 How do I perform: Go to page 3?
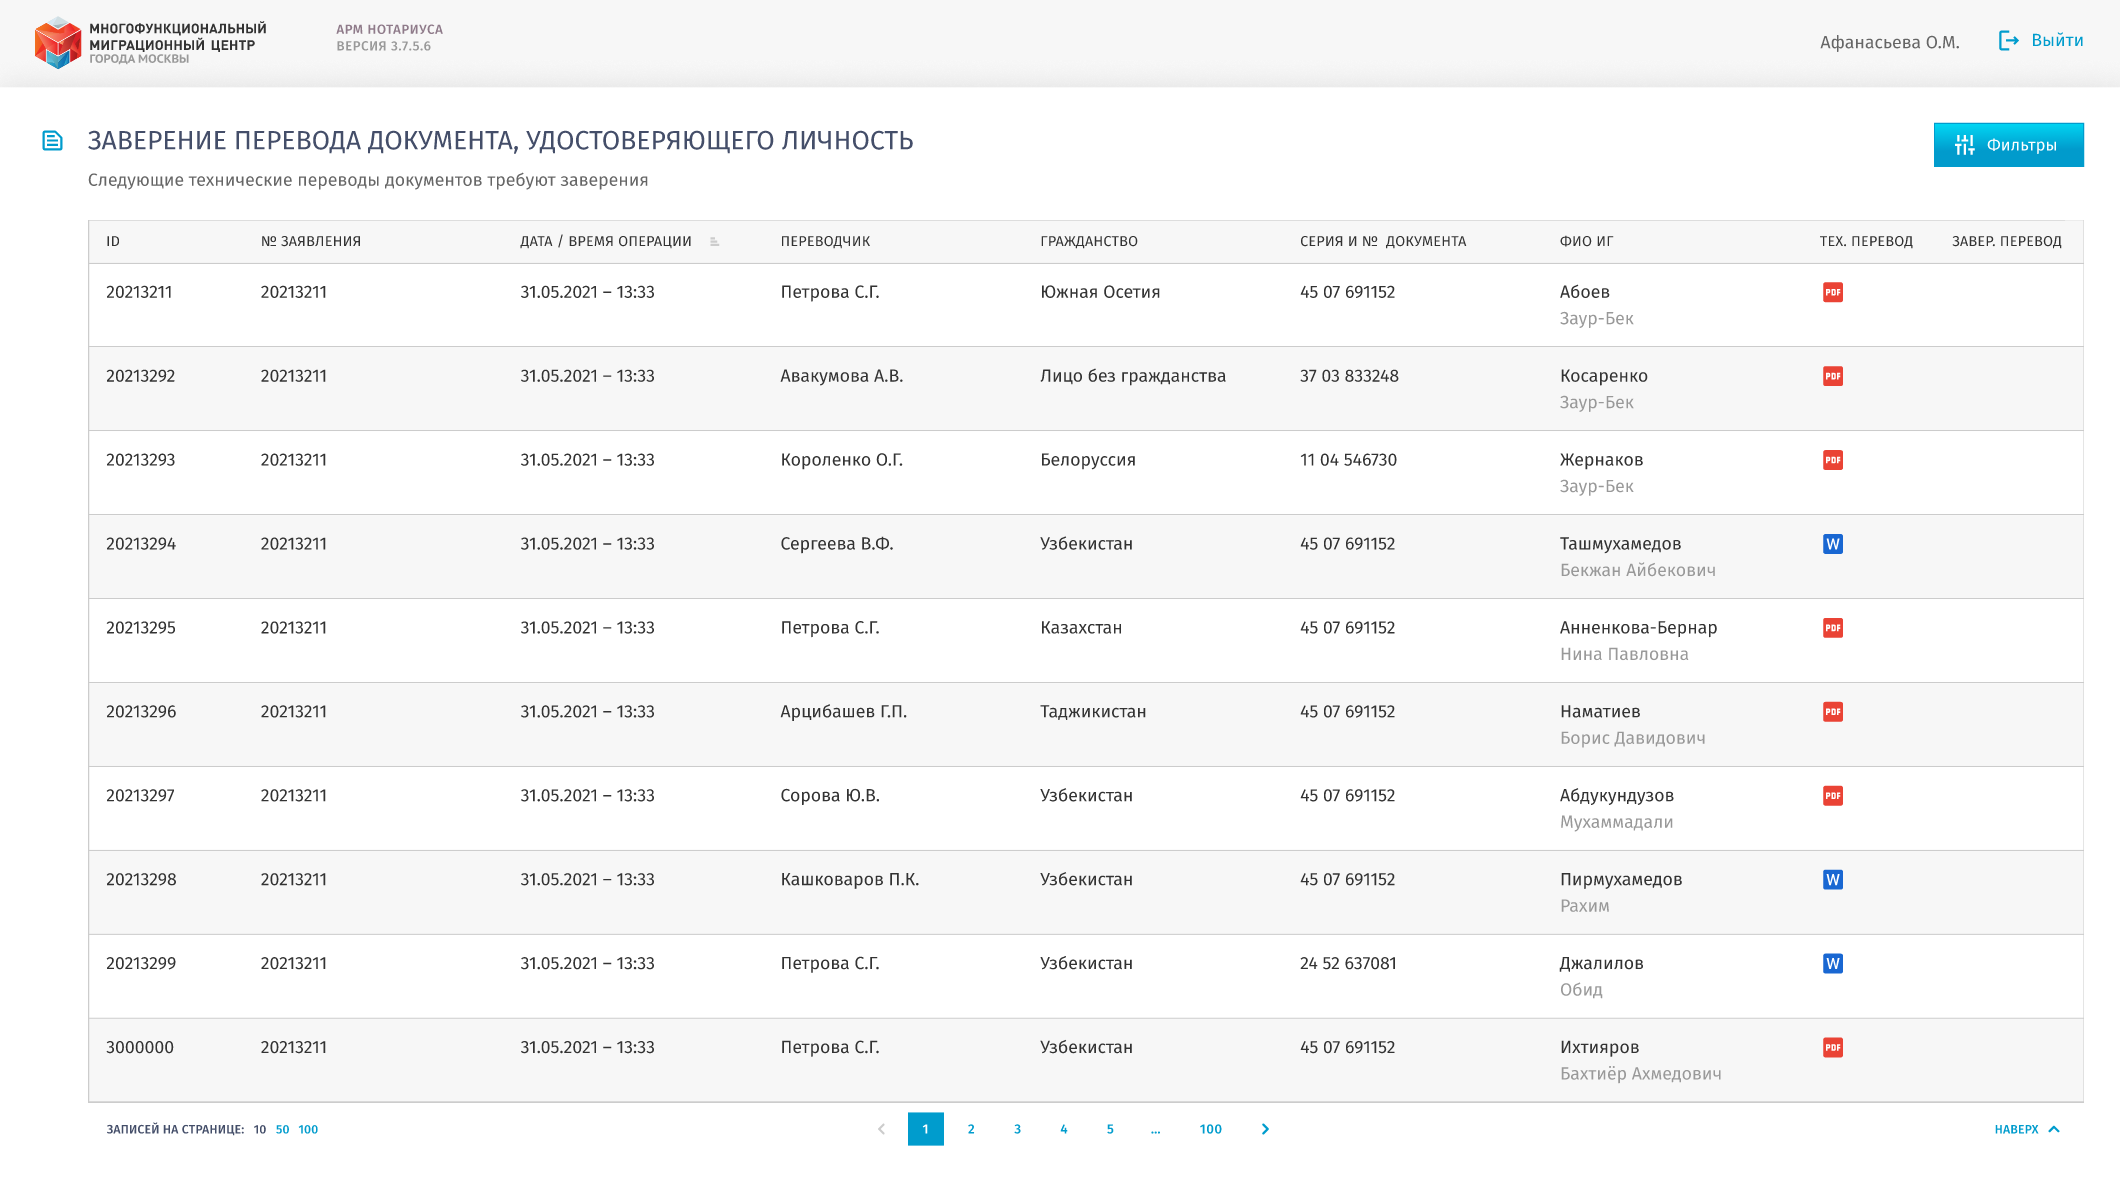tap(1017, 1129)
